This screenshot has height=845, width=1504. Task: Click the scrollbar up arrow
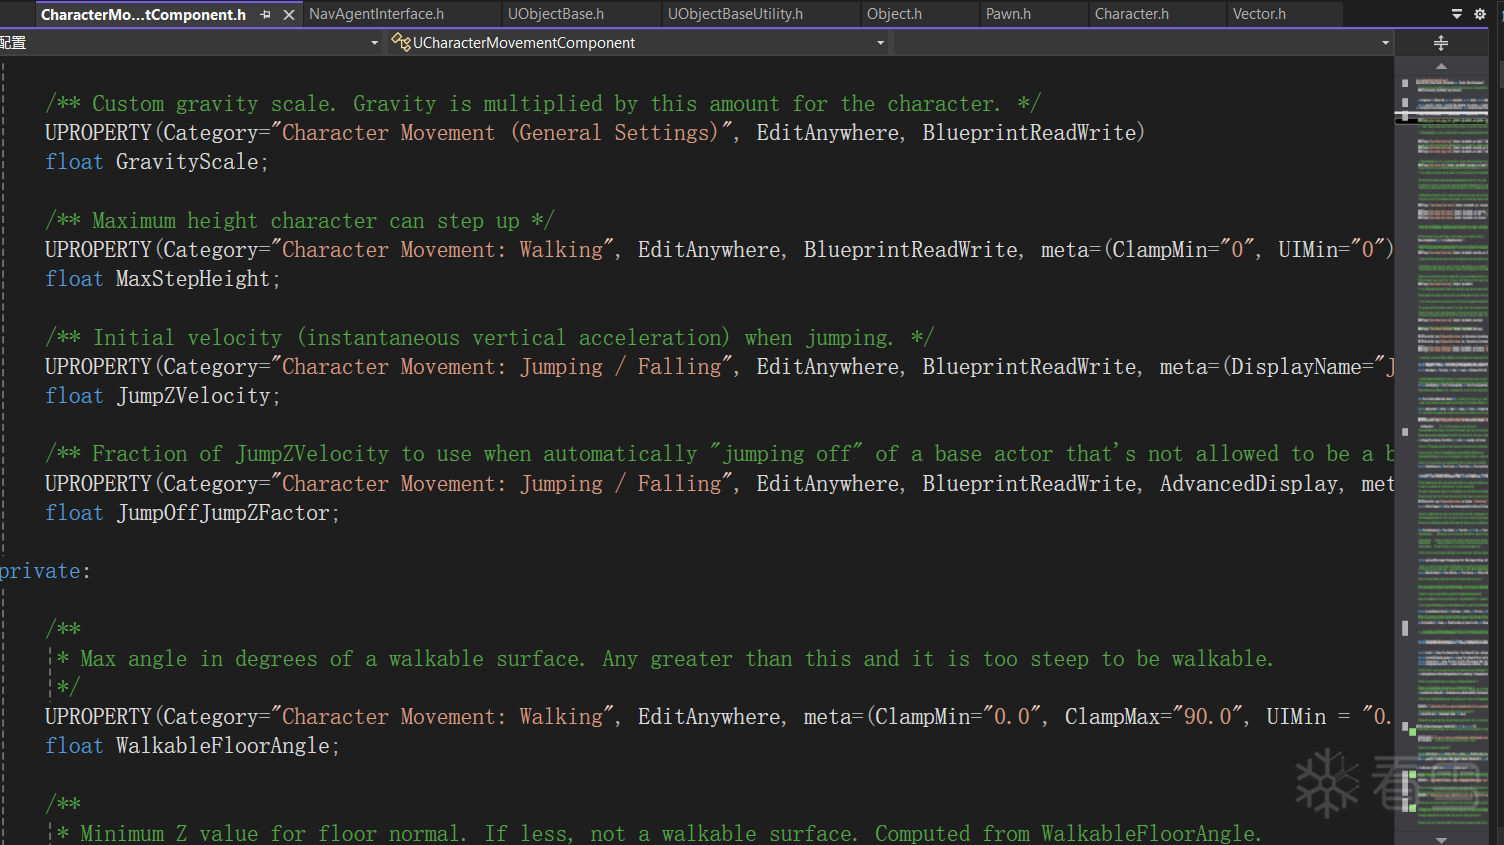point(1441,66)
